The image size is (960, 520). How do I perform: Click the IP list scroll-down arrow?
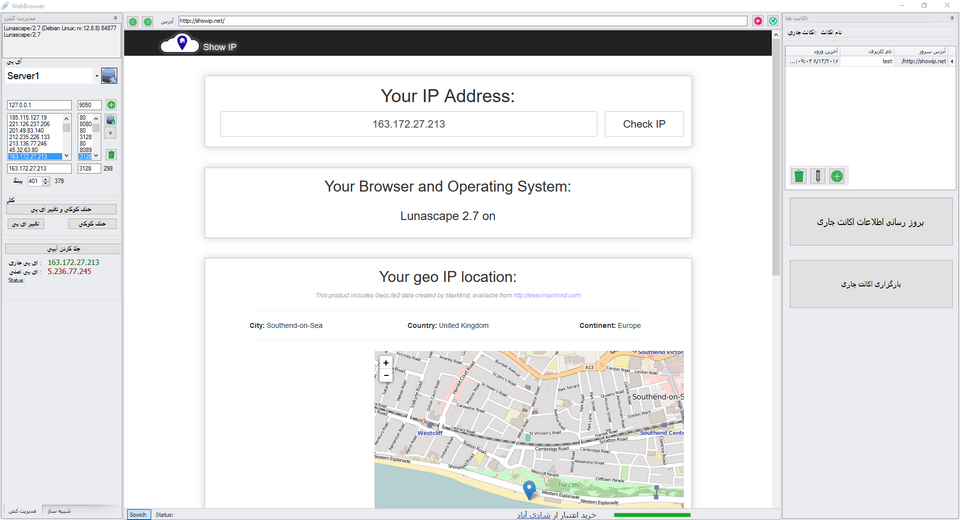pos(66,156)
